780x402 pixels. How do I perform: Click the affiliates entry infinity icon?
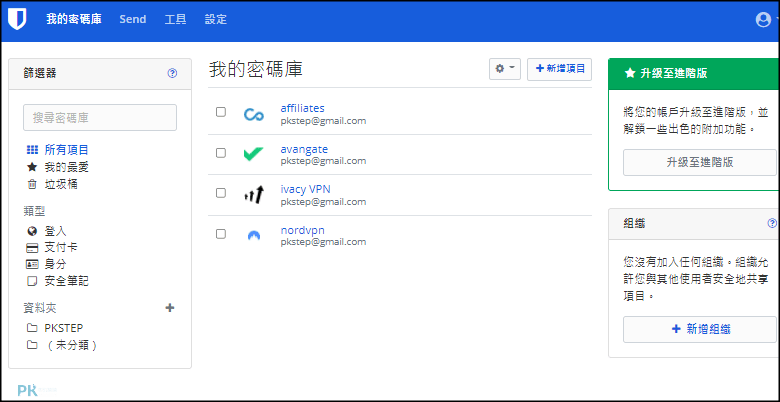(x=254, y=115)
